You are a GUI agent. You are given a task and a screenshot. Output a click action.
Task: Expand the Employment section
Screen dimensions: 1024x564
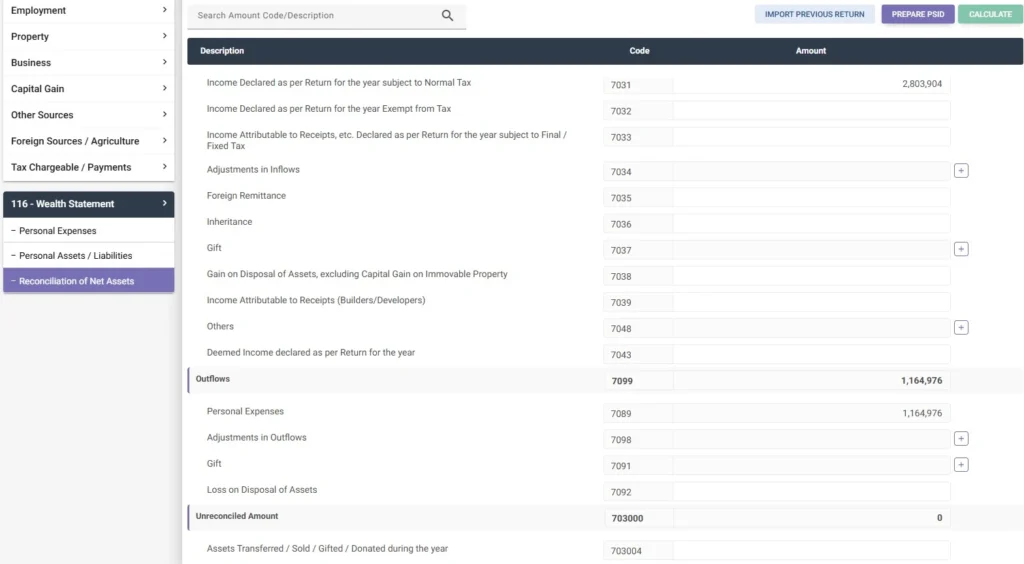pyautogui.click(x=89, y=10)
